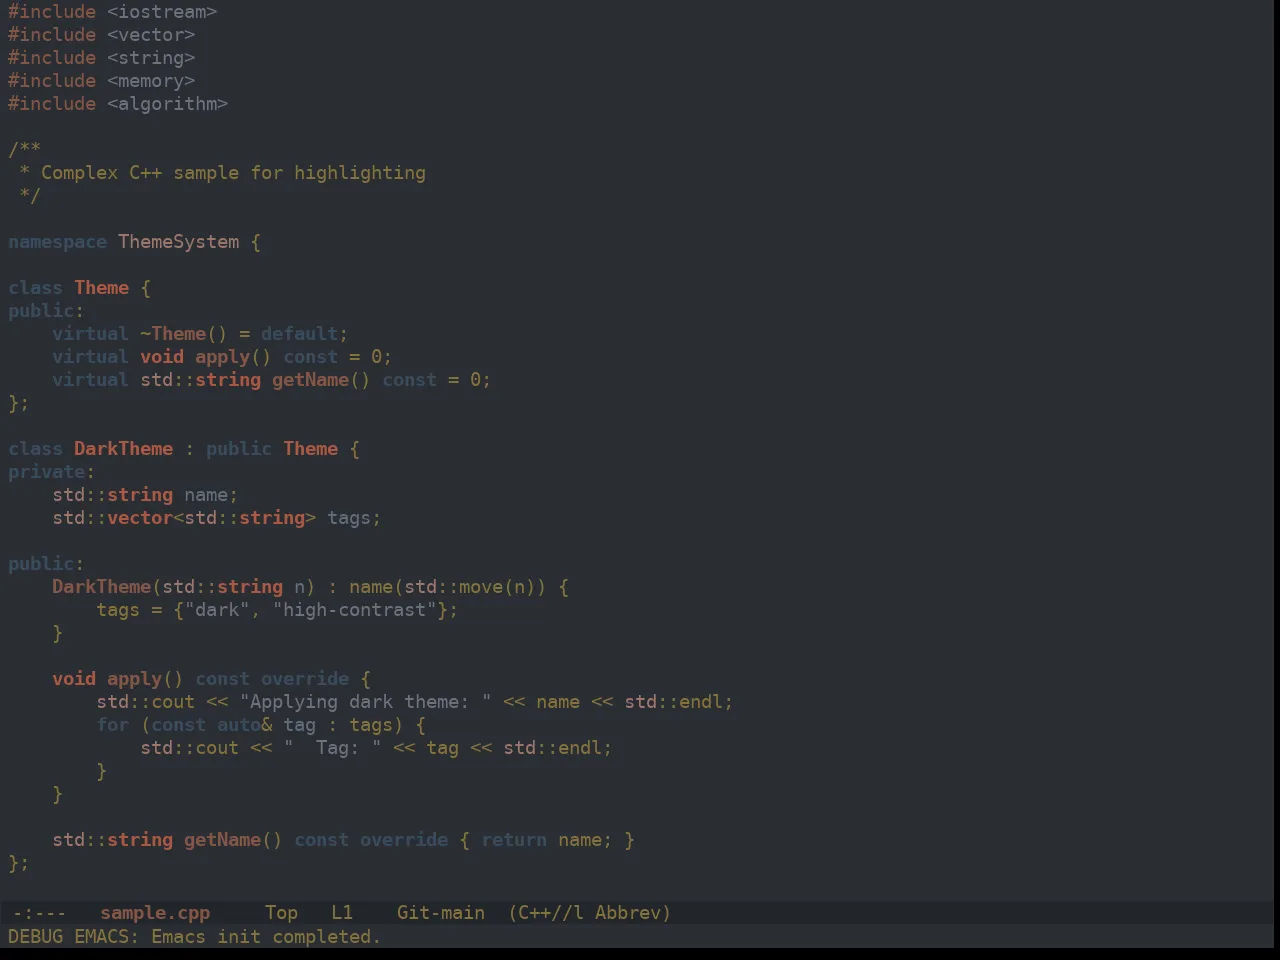Click the "void apply() const override {" line
Viewport: 1280px width, 960px height.
point(211,679)
